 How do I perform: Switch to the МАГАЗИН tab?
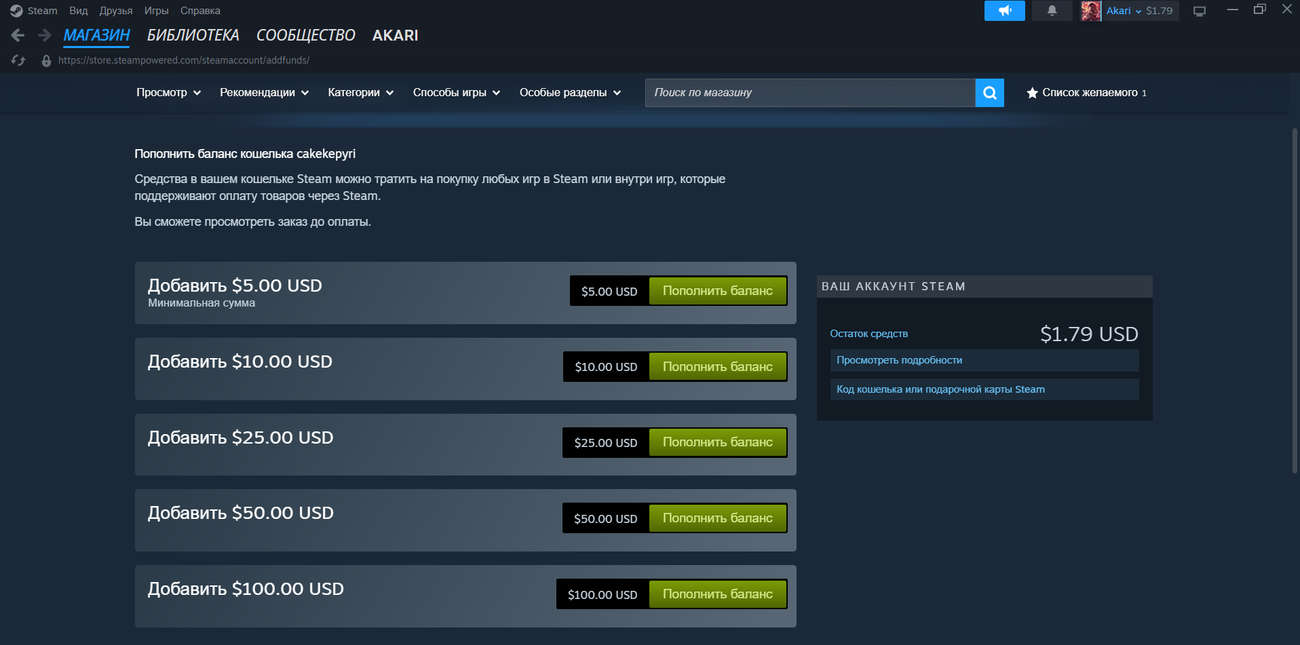coord(96,36)
